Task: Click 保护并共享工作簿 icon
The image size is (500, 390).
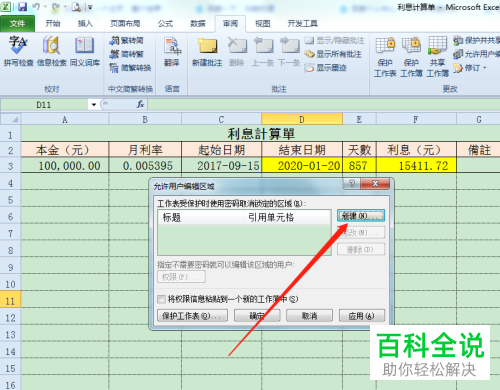Action: tap(458, 41)
